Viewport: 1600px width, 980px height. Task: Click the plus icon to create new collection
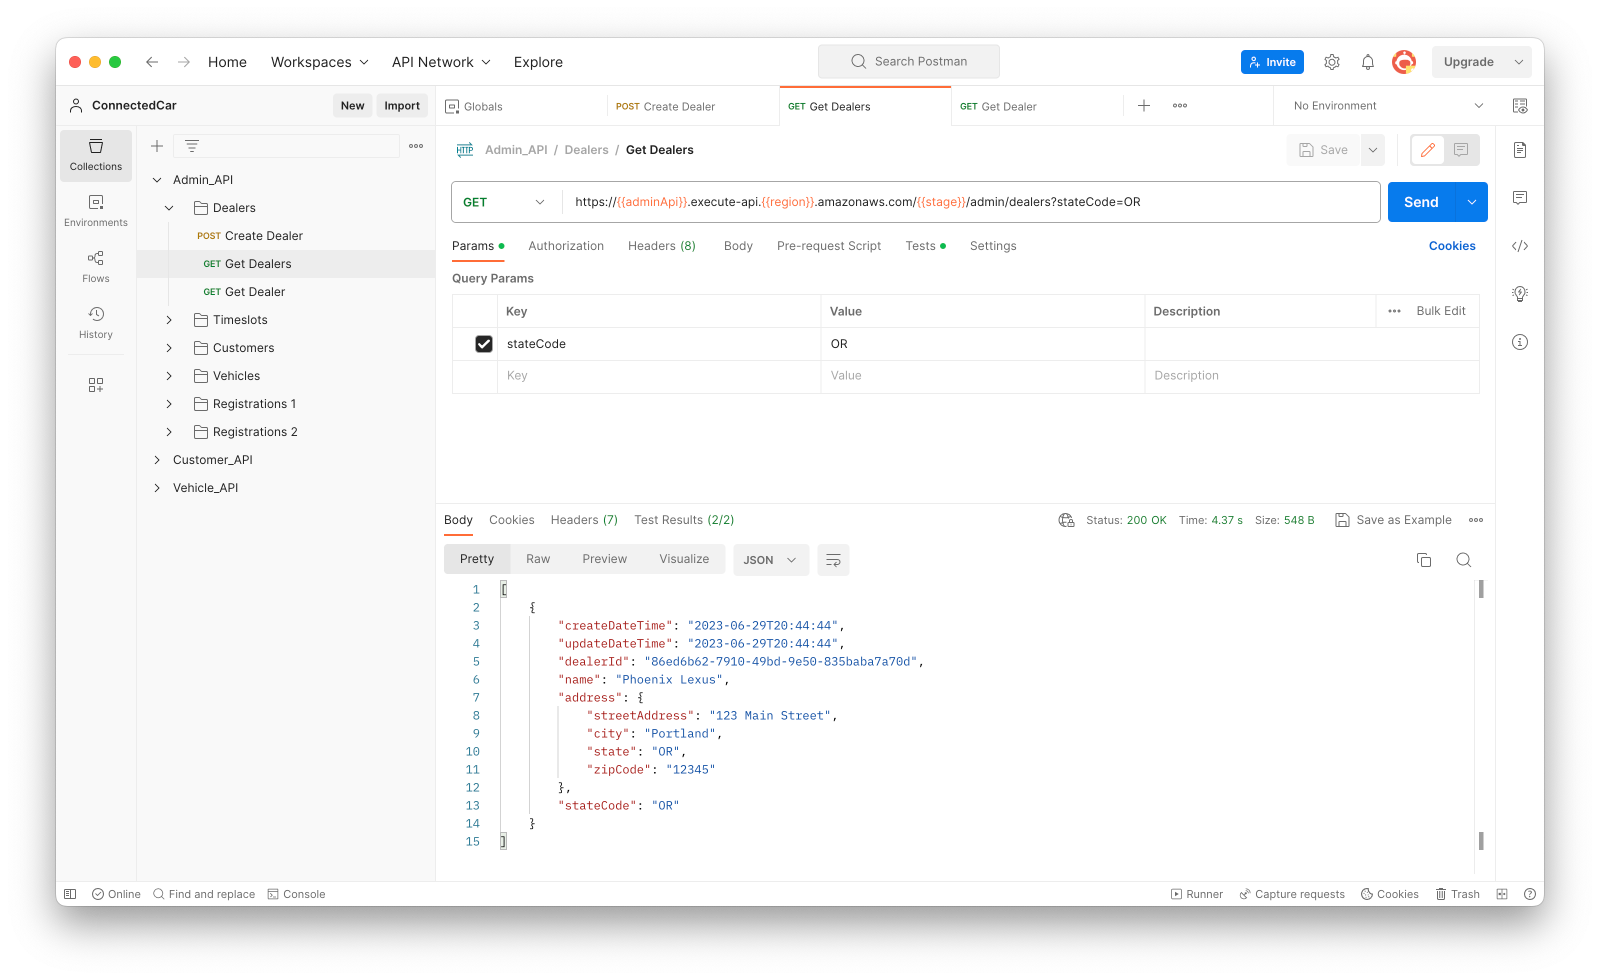click(x=157, y=146)
